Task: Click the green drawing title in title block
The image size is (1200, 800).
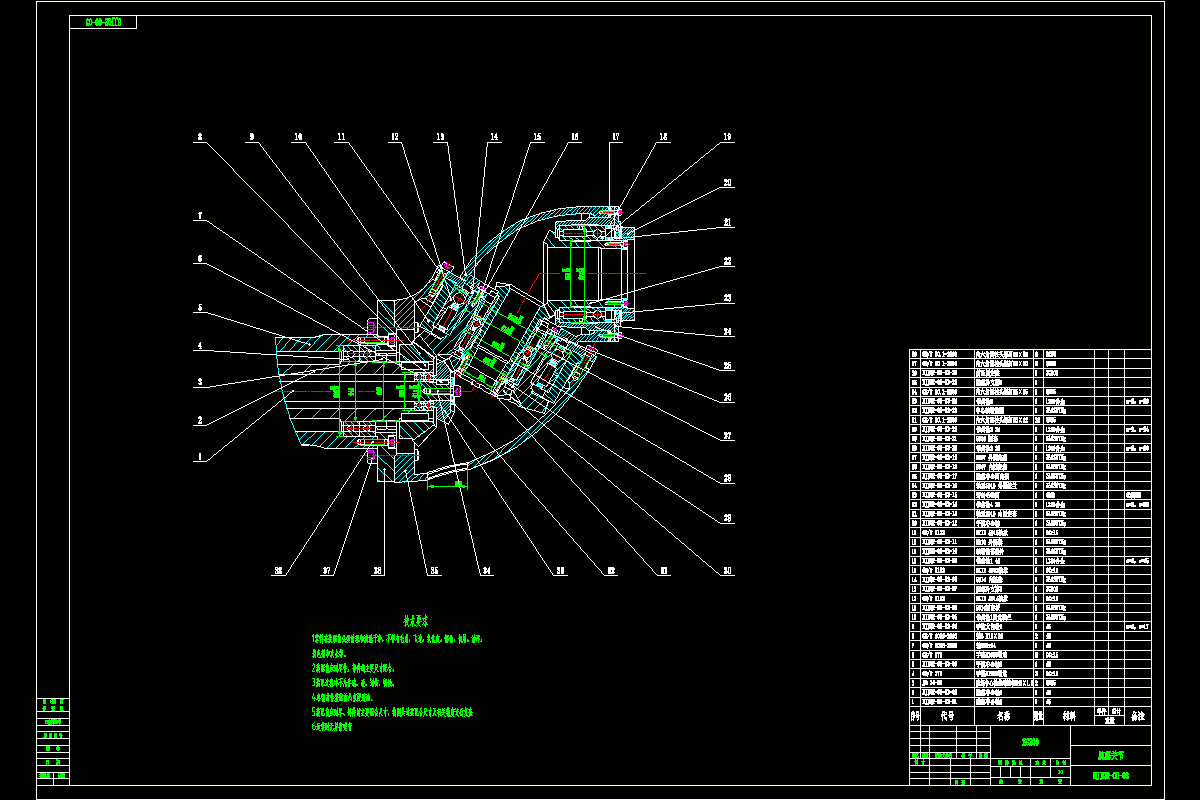Action: 1111,756
